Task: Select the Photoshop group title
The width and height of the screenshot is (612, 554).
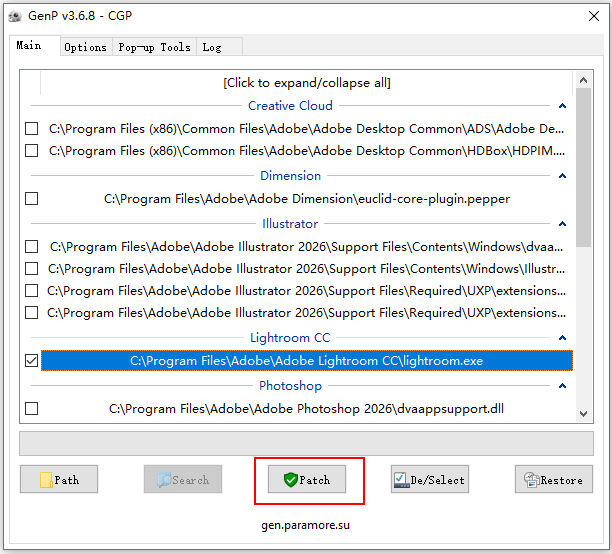Action: pyautogui.click(x=290, y=386)
